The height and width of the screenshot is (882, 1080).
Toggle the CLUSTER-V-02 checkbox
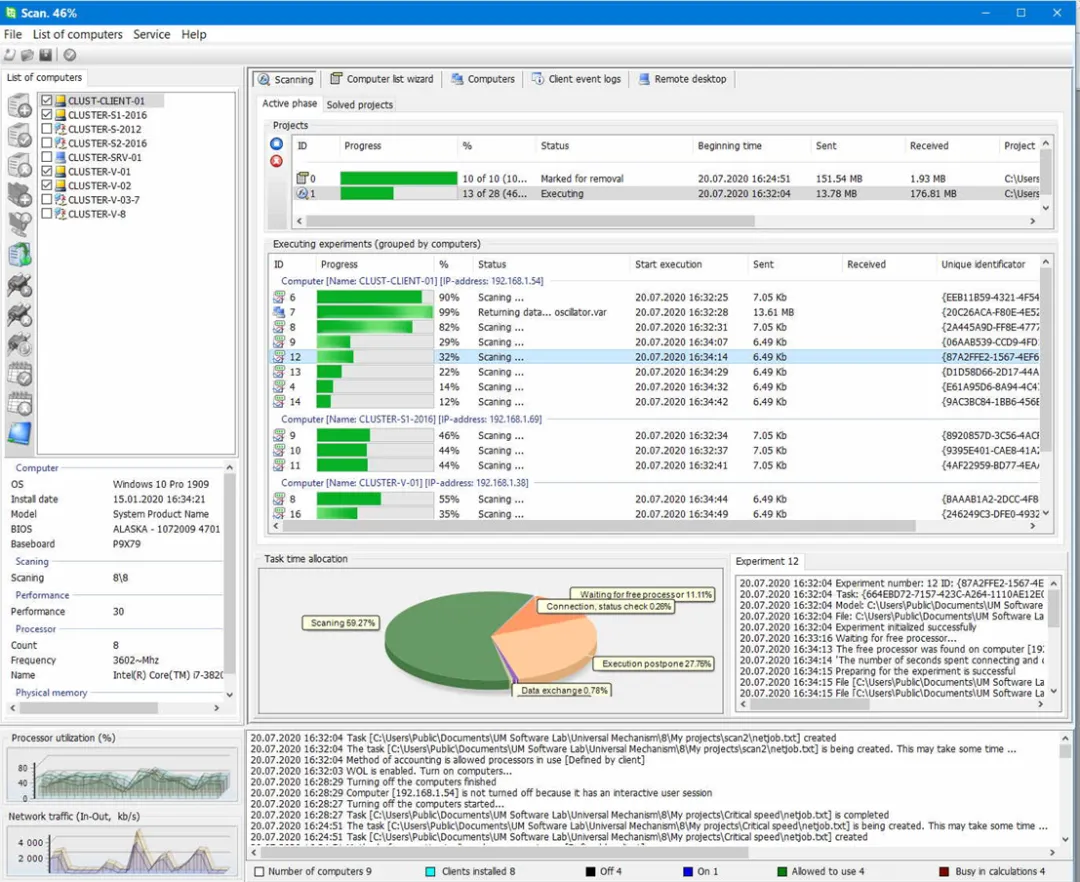46,185
